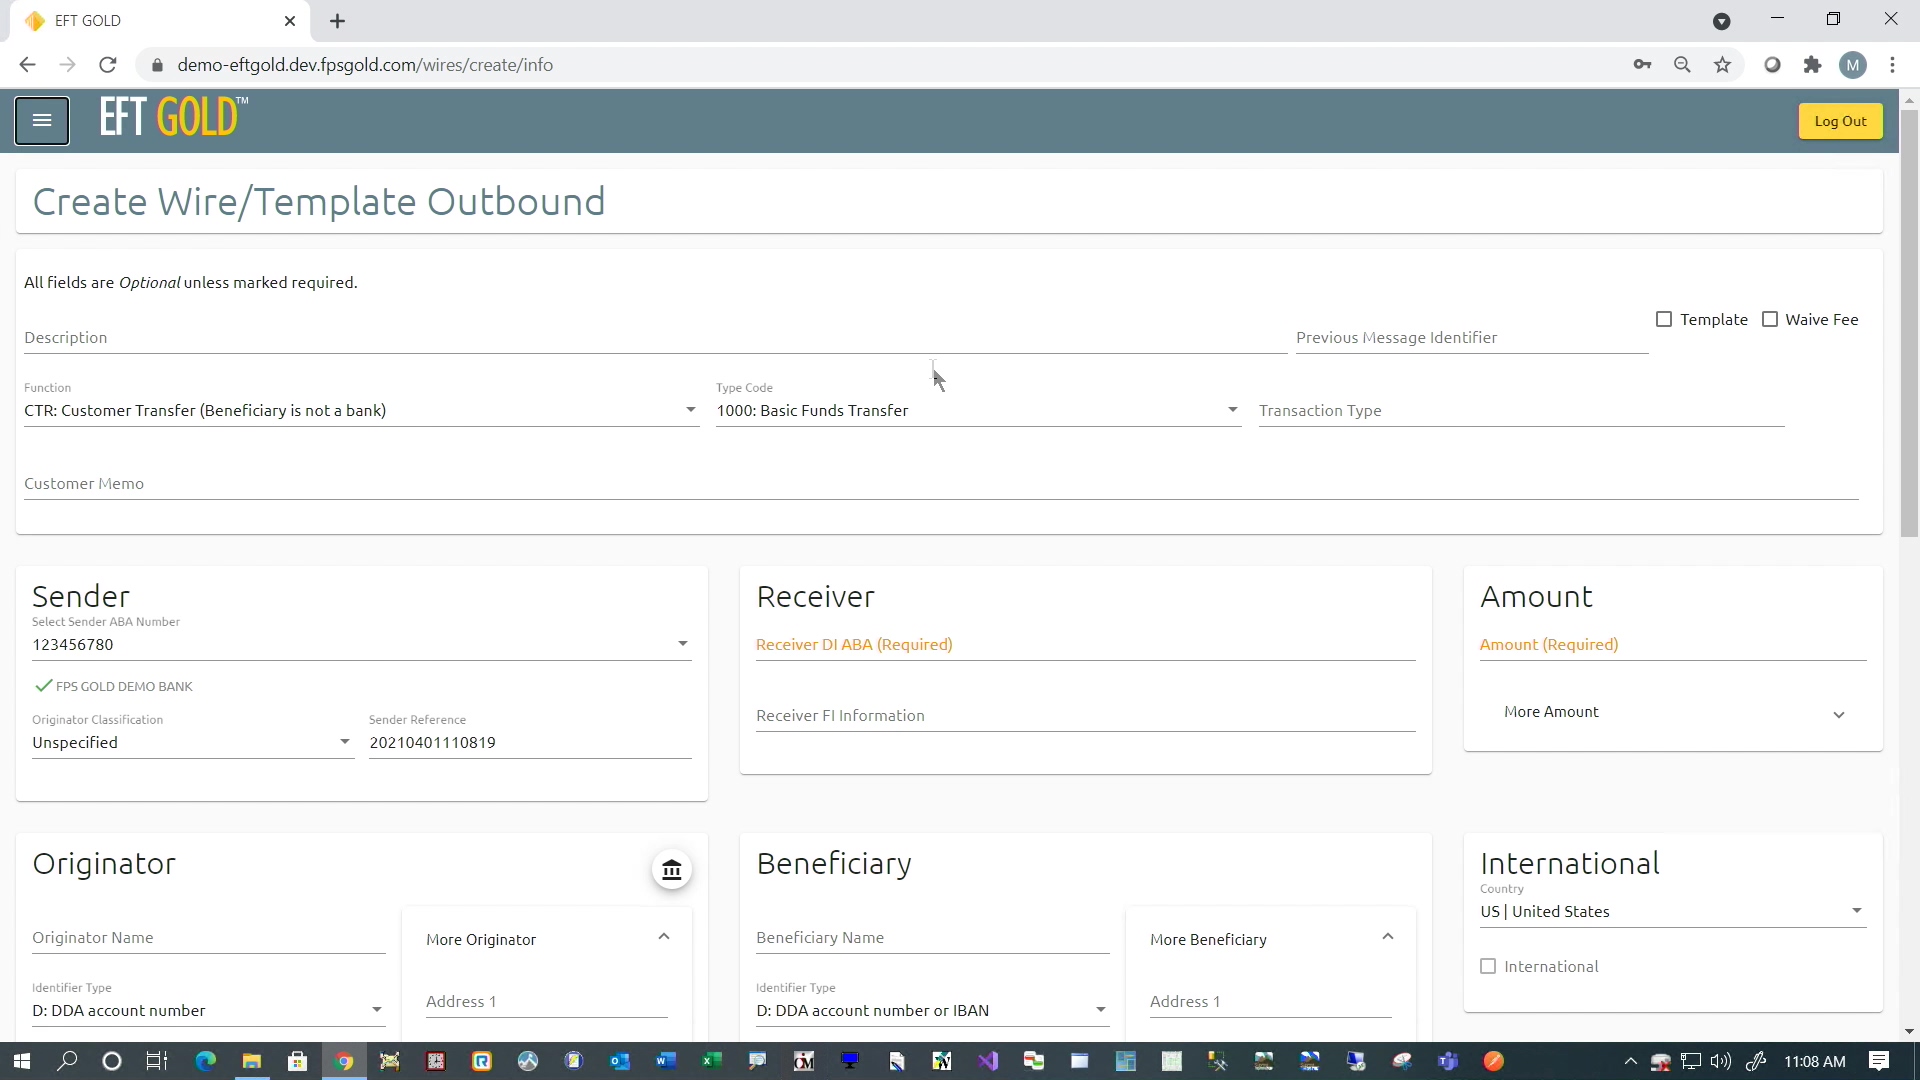Click the Receiver DI ABA field
Screen dimensions: 1920x1080
click(1085, 645)
